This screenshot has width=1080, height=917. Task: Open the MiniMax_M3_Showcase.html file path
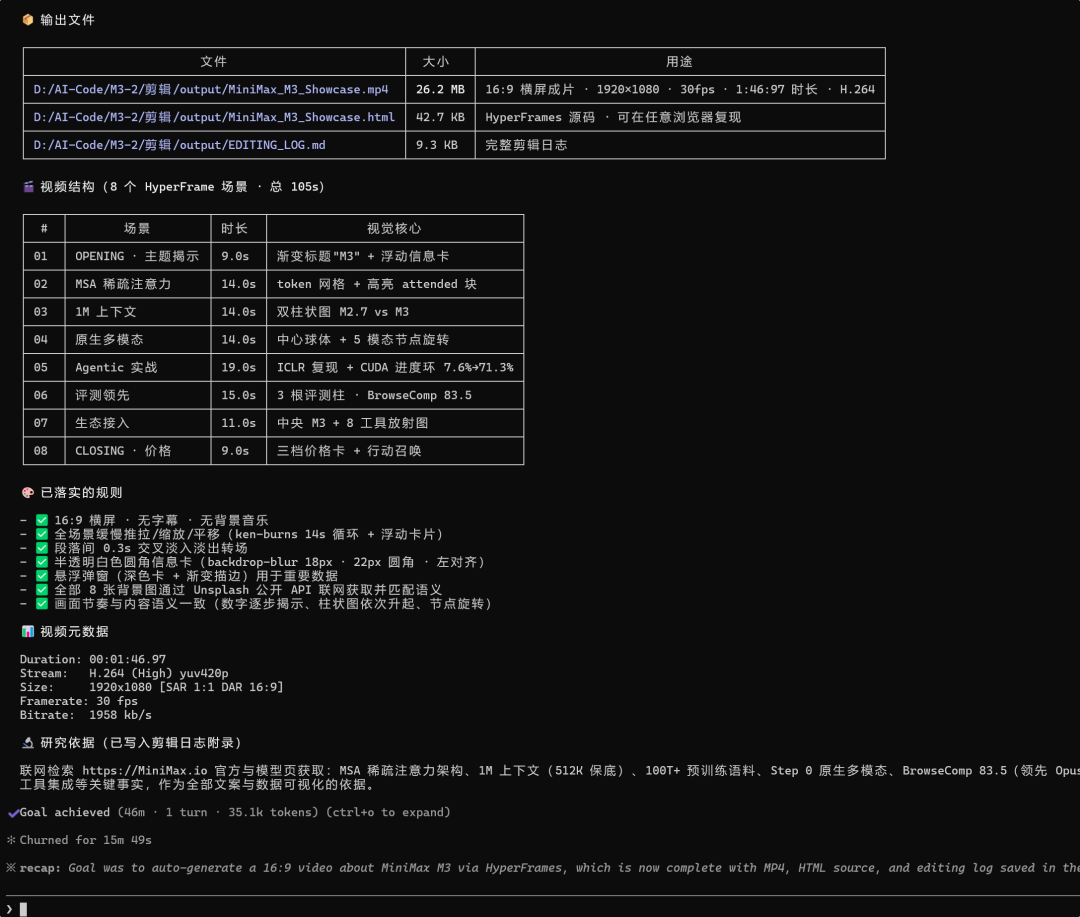(x=214, y=117)
